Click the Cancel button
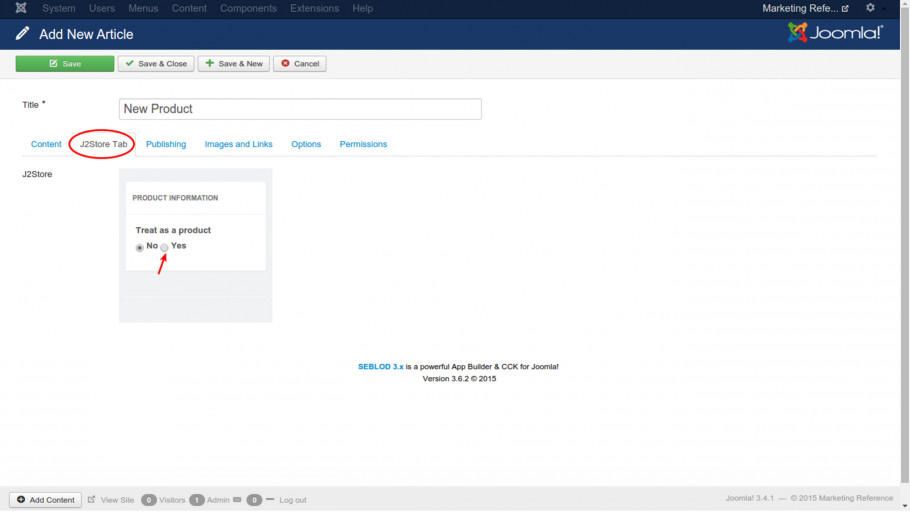The height and width of the screenshot is (512, 910). (x=300, y=63)
